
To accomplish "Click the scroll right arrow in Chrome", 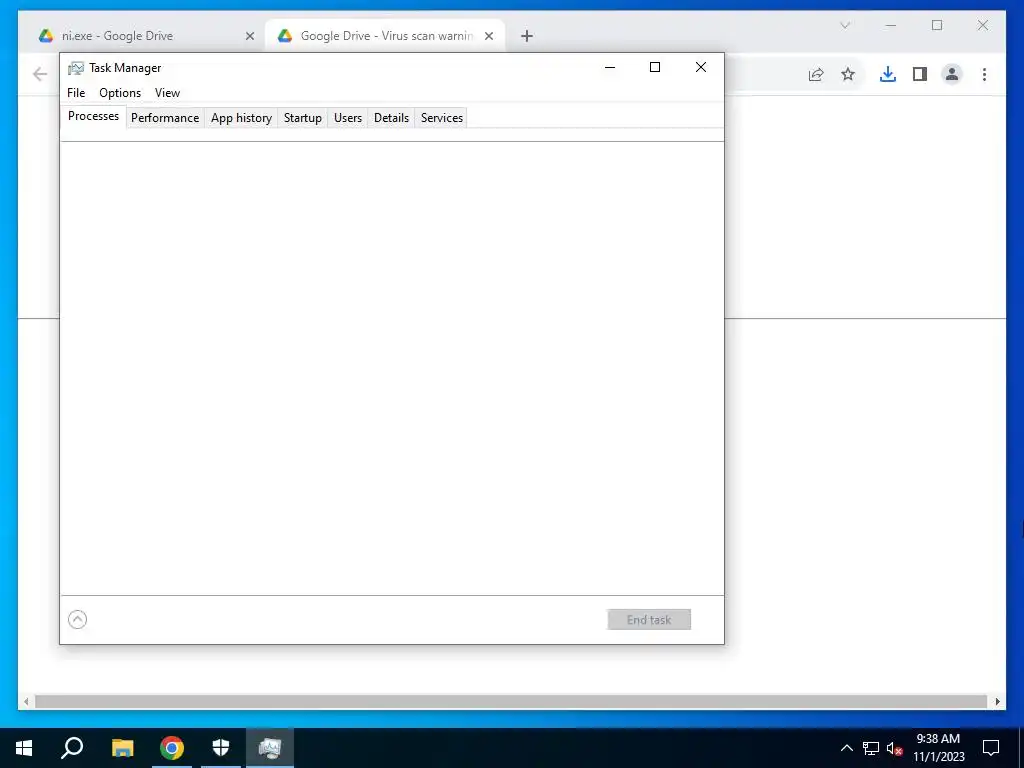I will [x=997, y=701].
